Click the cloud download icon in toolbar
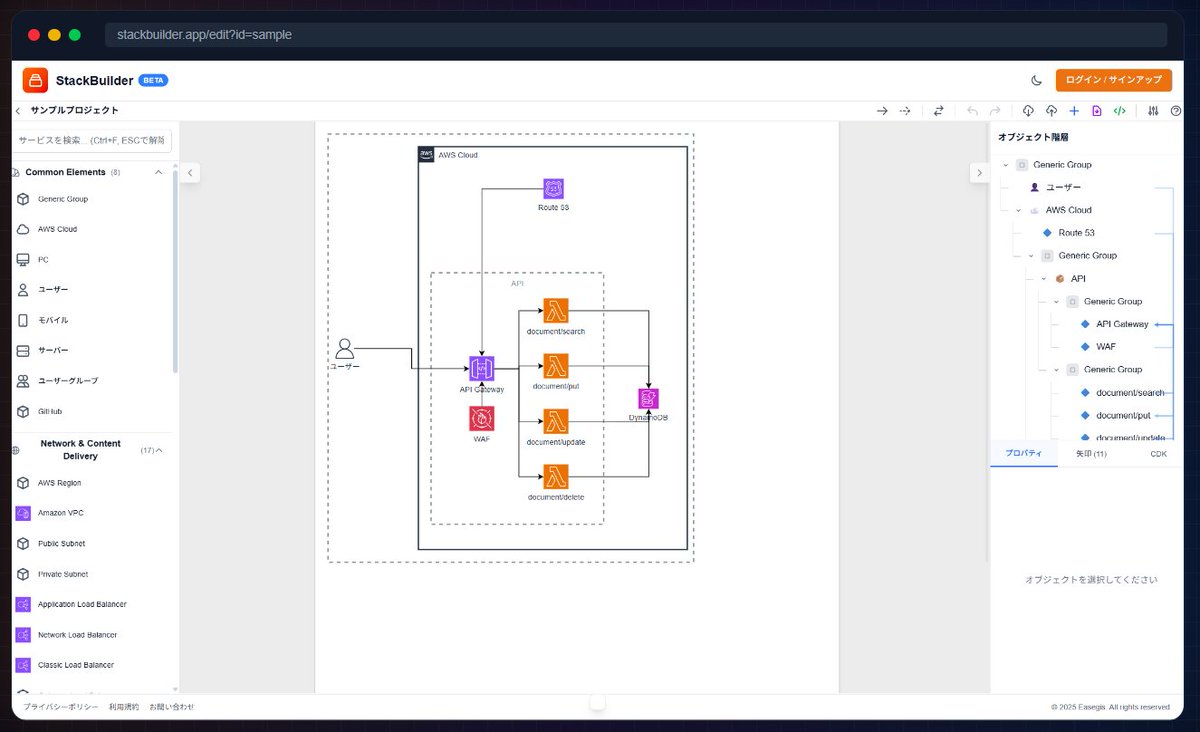The height and width of the screenshot is (732, 1200). pyautogui.click(x=1029, y=111)
